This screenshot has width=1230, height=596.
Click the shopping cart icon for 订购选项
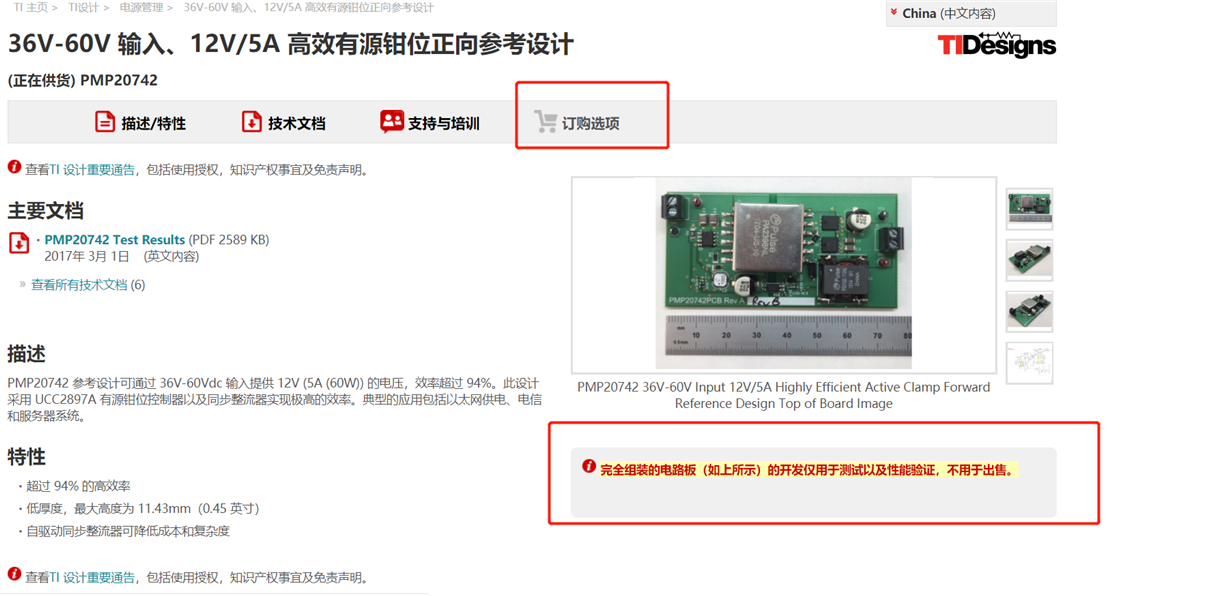coord(545,122)
